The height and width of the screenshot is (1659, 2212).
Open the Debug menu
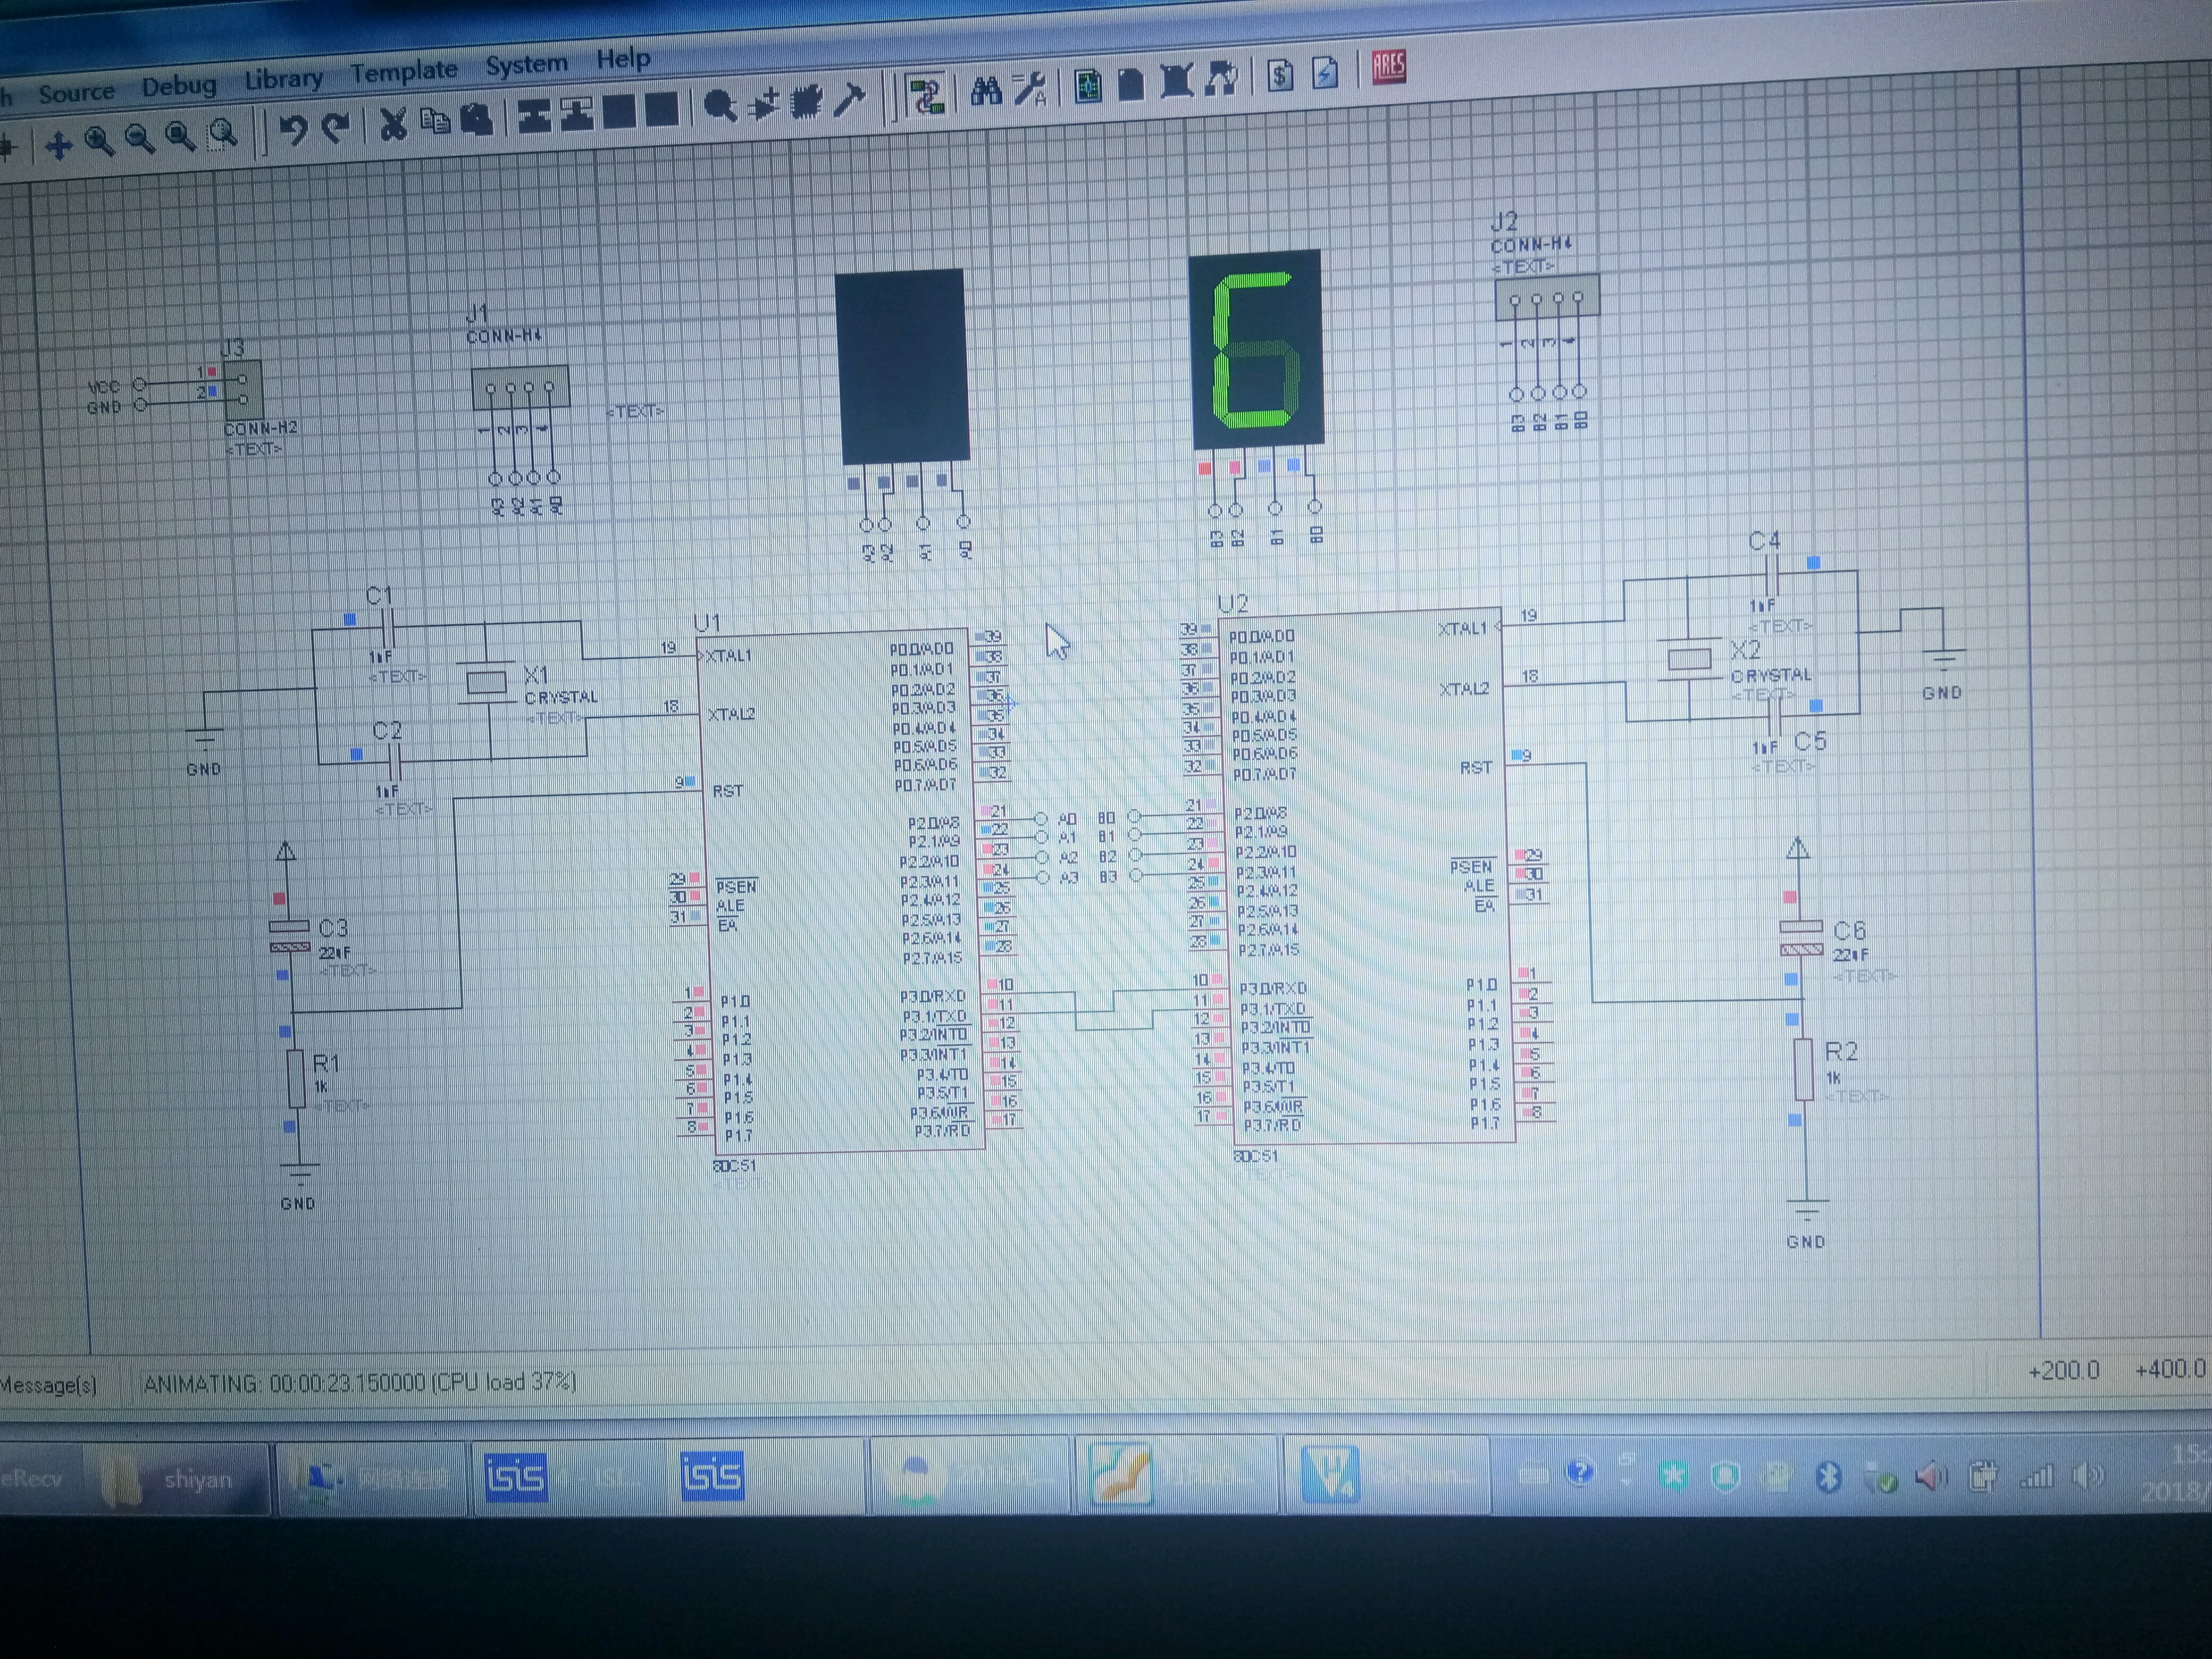179,86
